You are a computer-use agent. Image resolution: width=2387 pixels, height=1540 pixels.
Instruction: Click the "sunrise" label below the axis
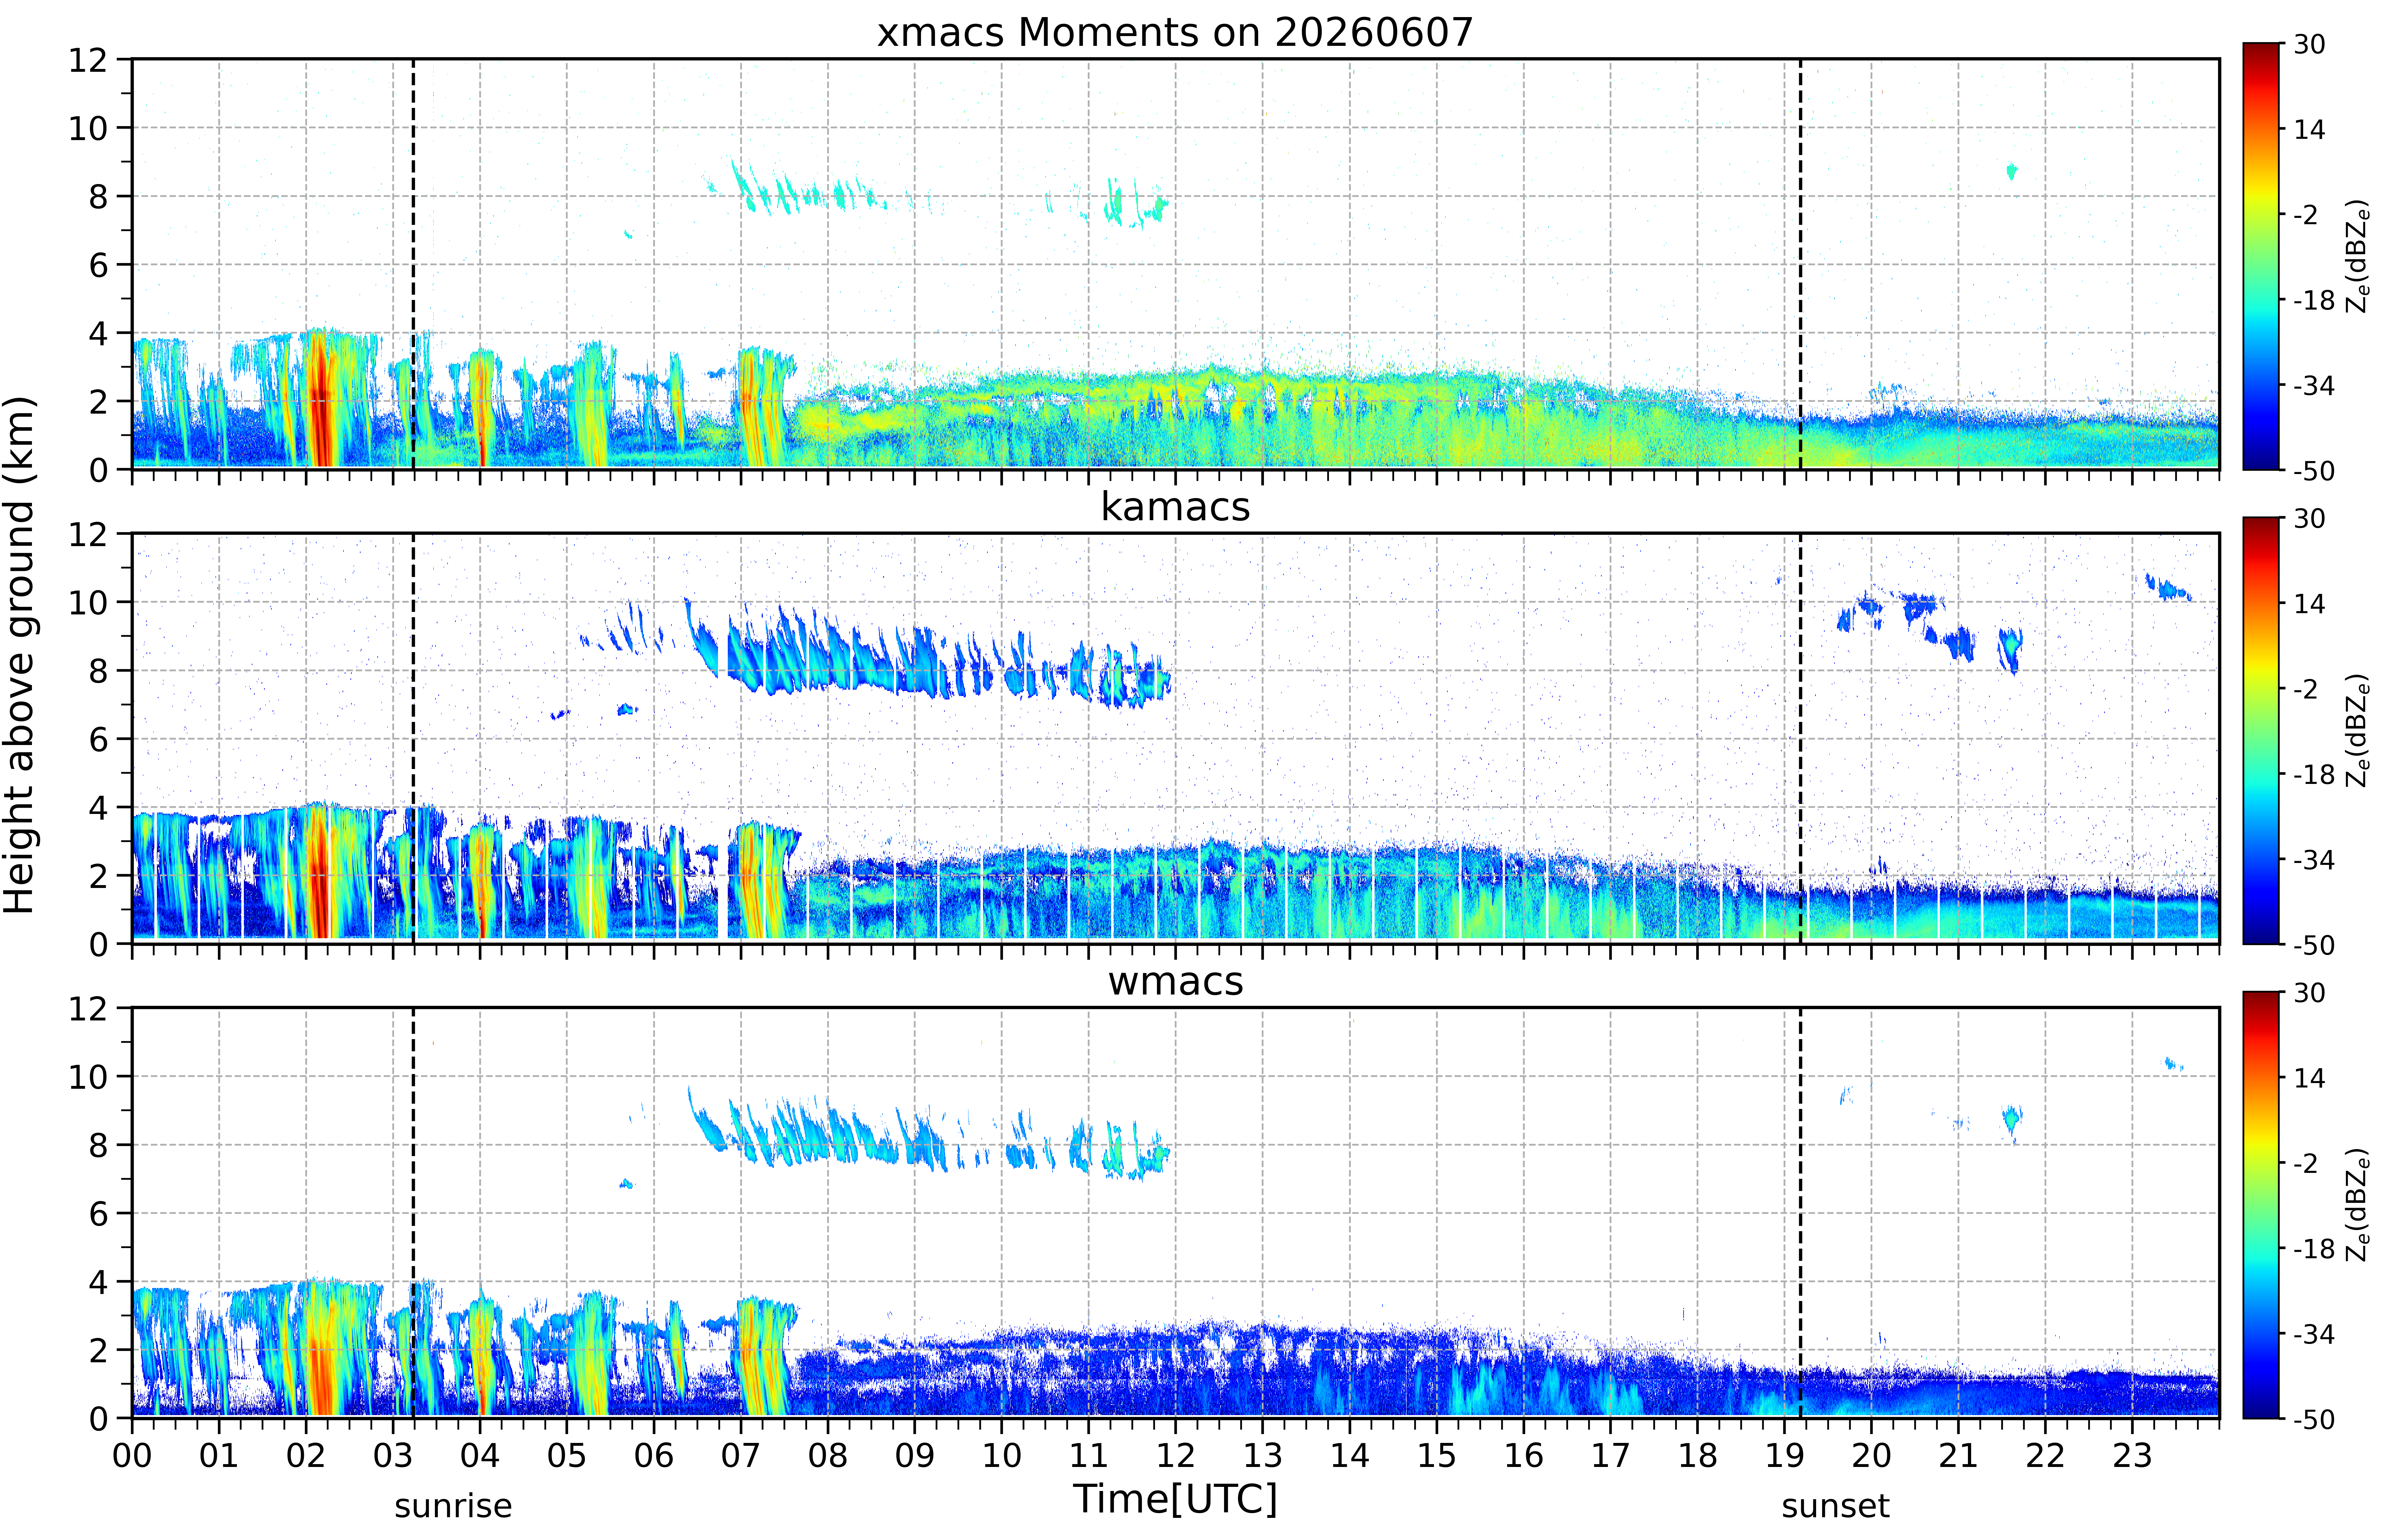click(x=453, y=1506)
